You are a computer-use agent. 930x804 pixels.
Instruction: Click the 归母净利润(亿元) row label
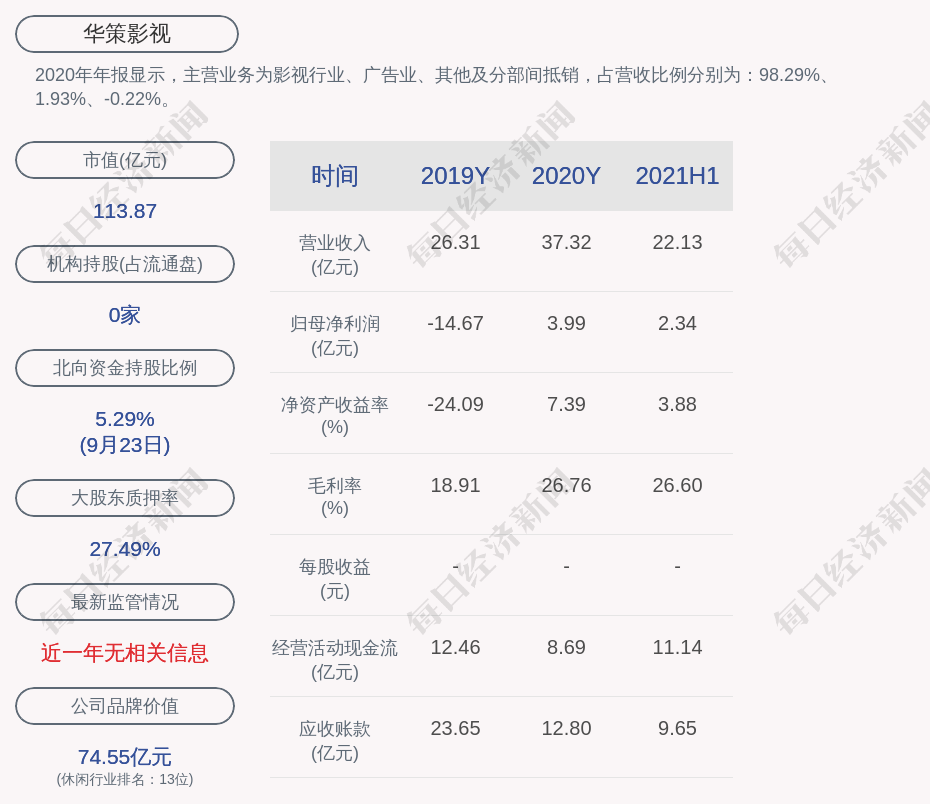pos(335,336)
